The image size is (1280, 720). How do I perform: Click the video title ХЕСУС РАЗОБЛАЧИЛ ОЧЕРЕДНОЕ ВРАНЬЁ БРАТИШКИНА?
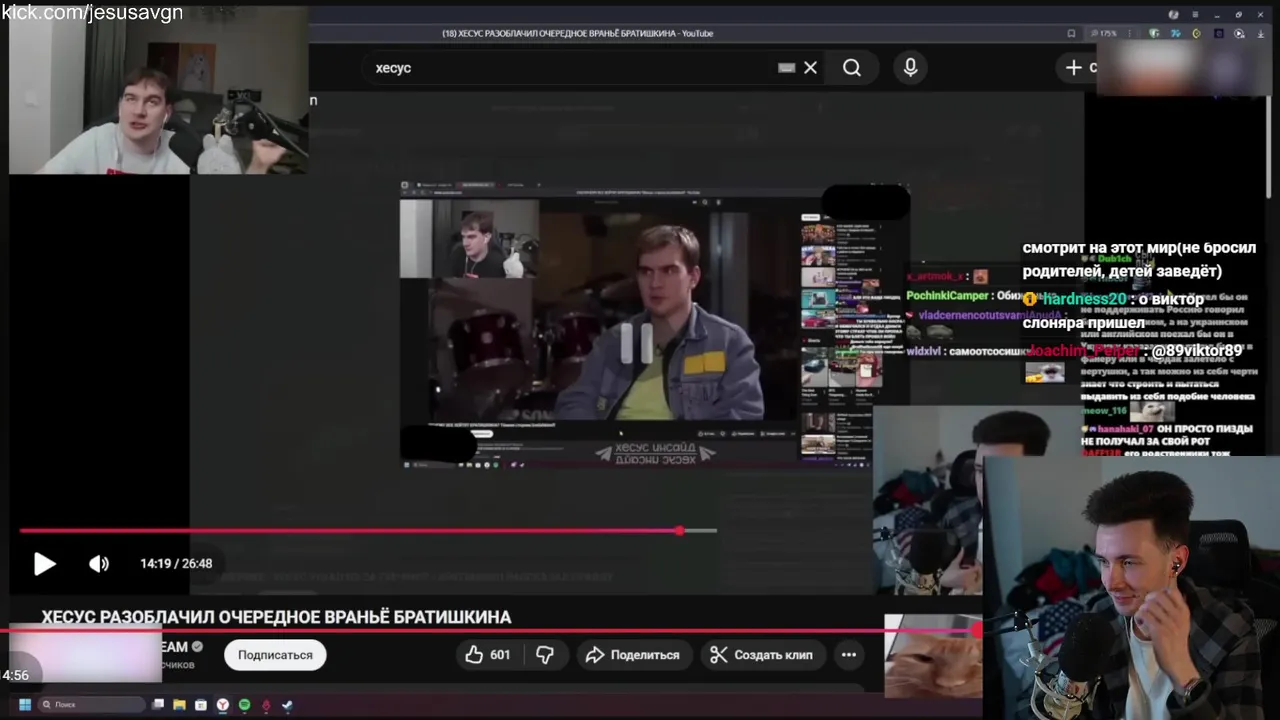[x=276, y=617]
